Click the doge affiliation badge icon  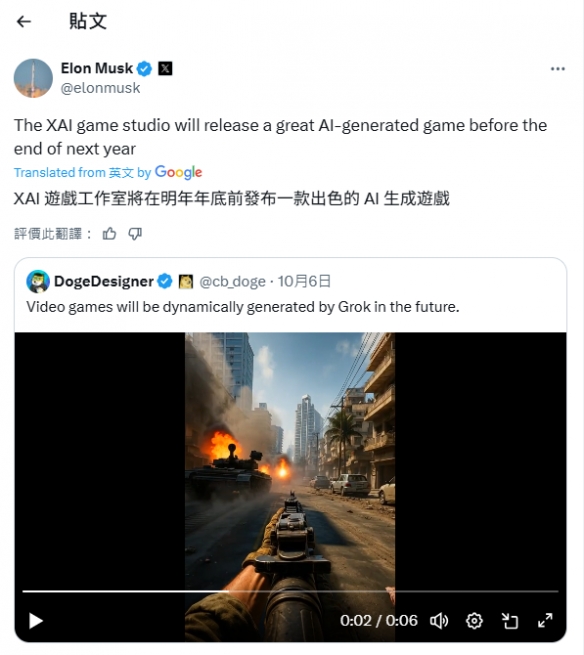pyautogui.click(x=186, y=282)
